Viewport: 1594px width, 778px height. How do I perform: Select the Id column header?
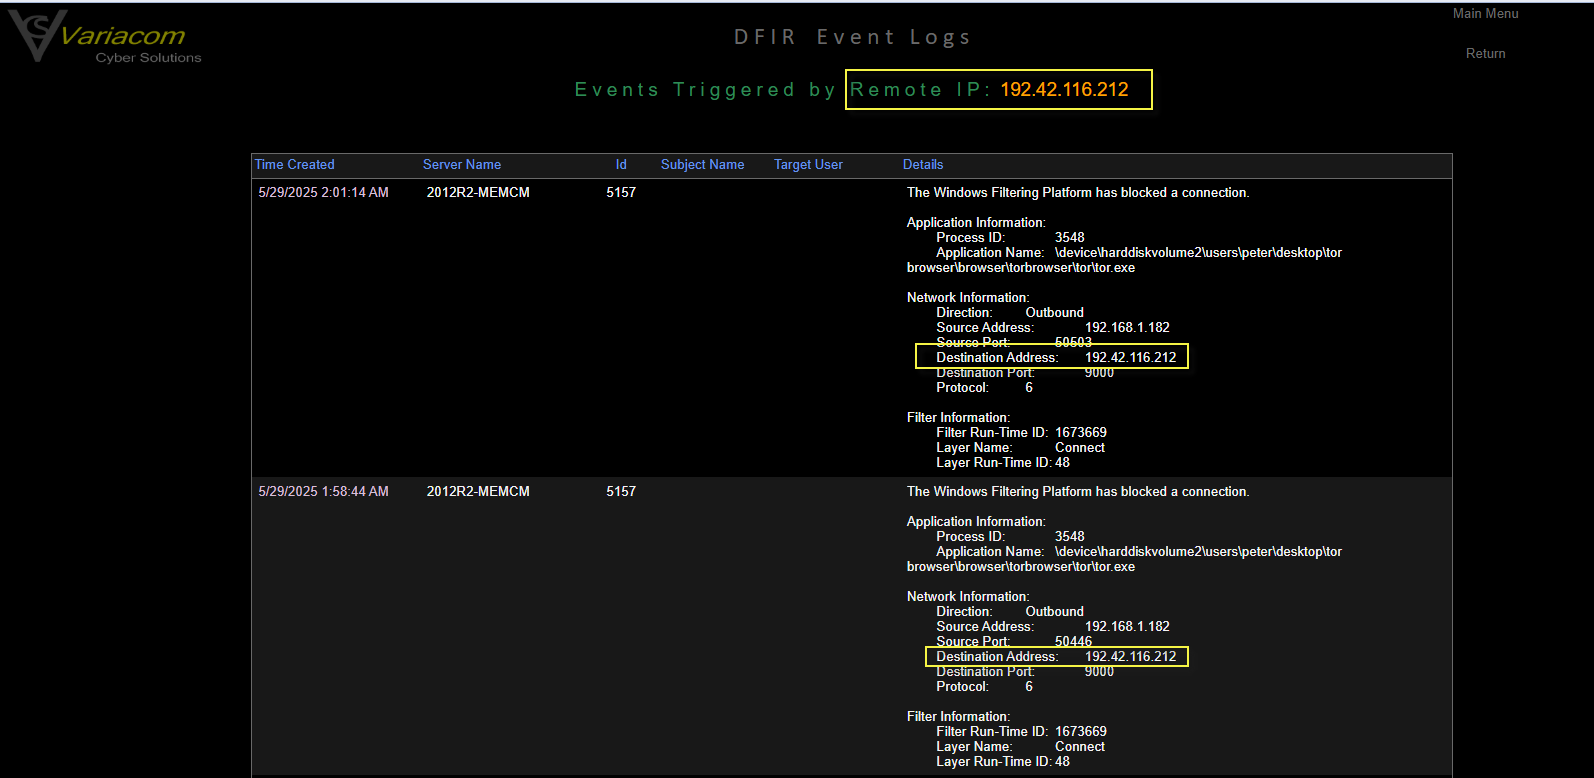621,165
